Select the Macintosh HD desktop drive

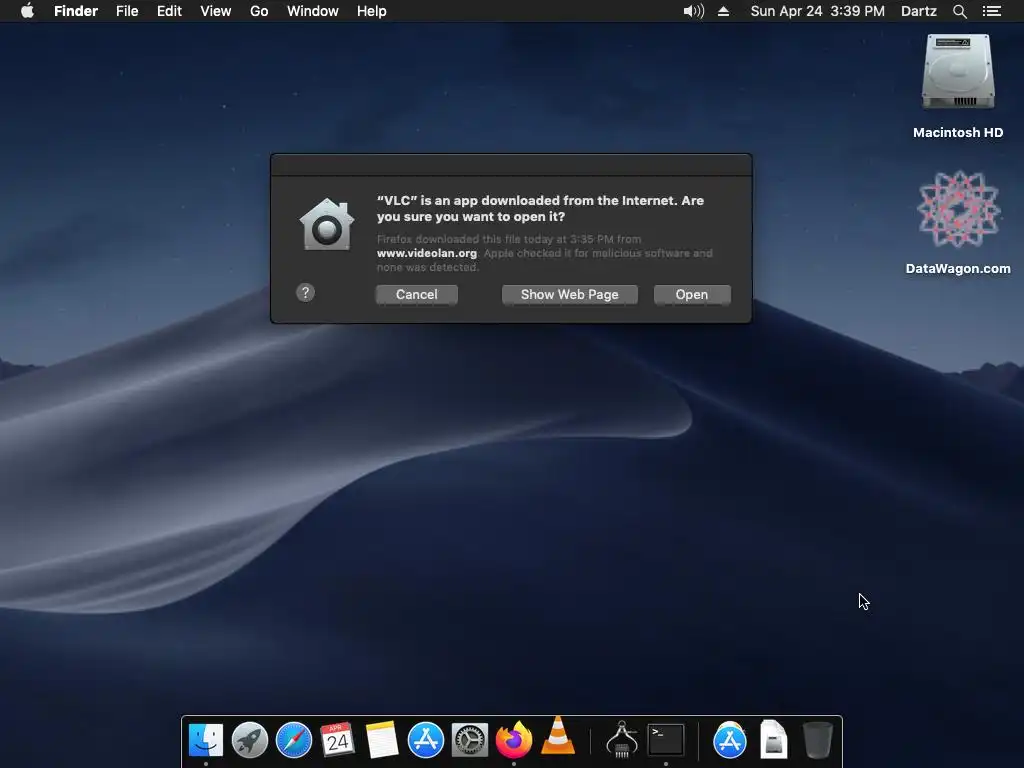click(958, 86)
